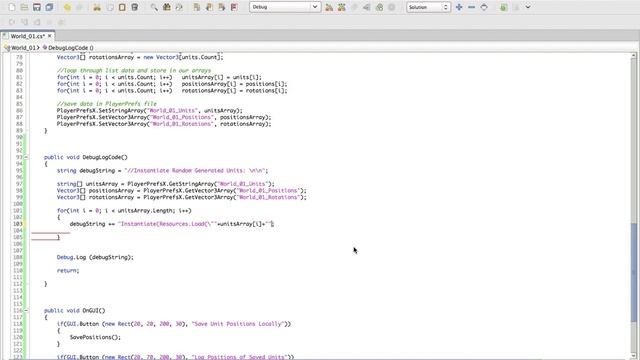Viewport: 640px width, 360px height.
Task: Click the "Vector3[] rotationsArray = new Vector3" line
Action: click(x=140, y=57)
